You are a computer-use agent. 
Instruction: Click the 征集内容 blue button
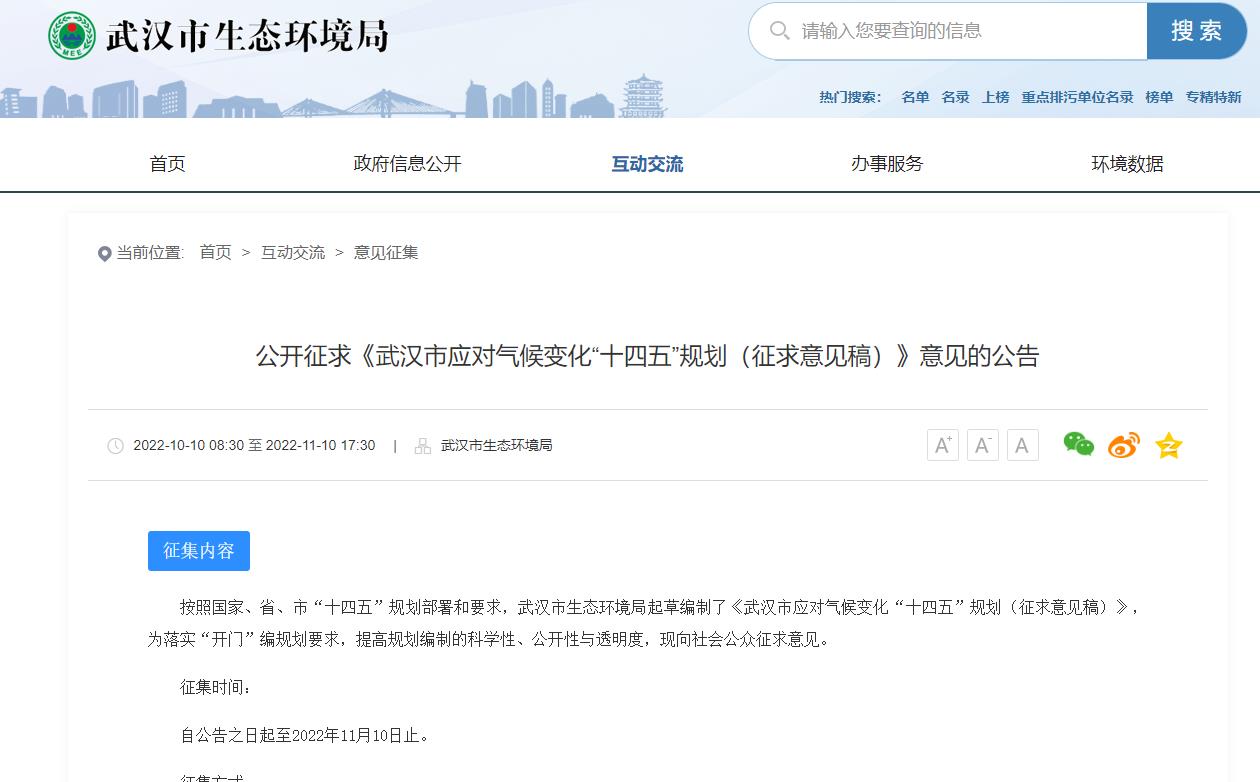tap(198, 551)
